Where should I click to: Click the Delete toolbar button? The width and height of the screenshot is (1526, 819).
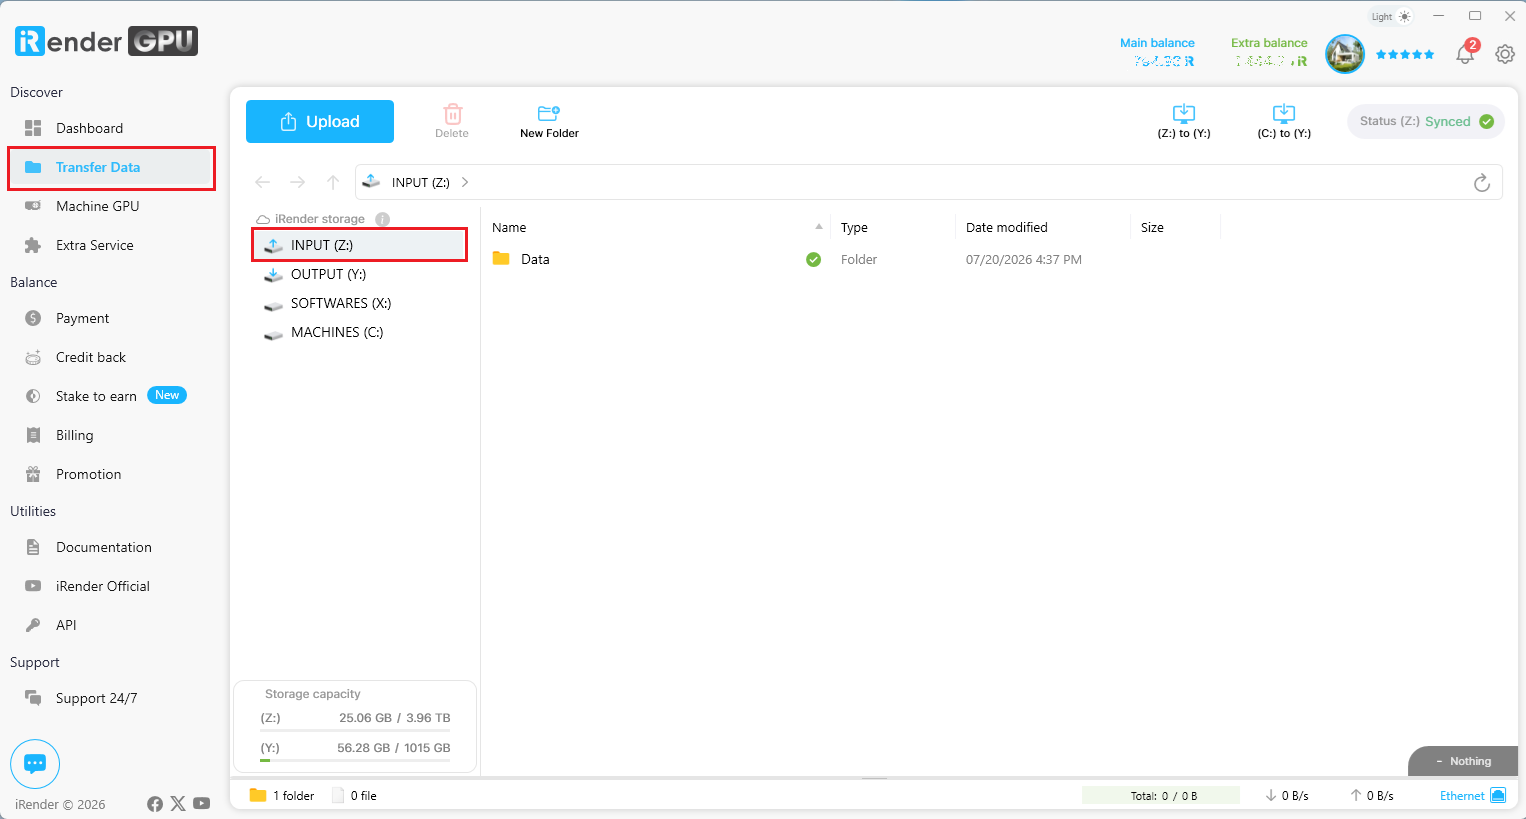point(452,121)
